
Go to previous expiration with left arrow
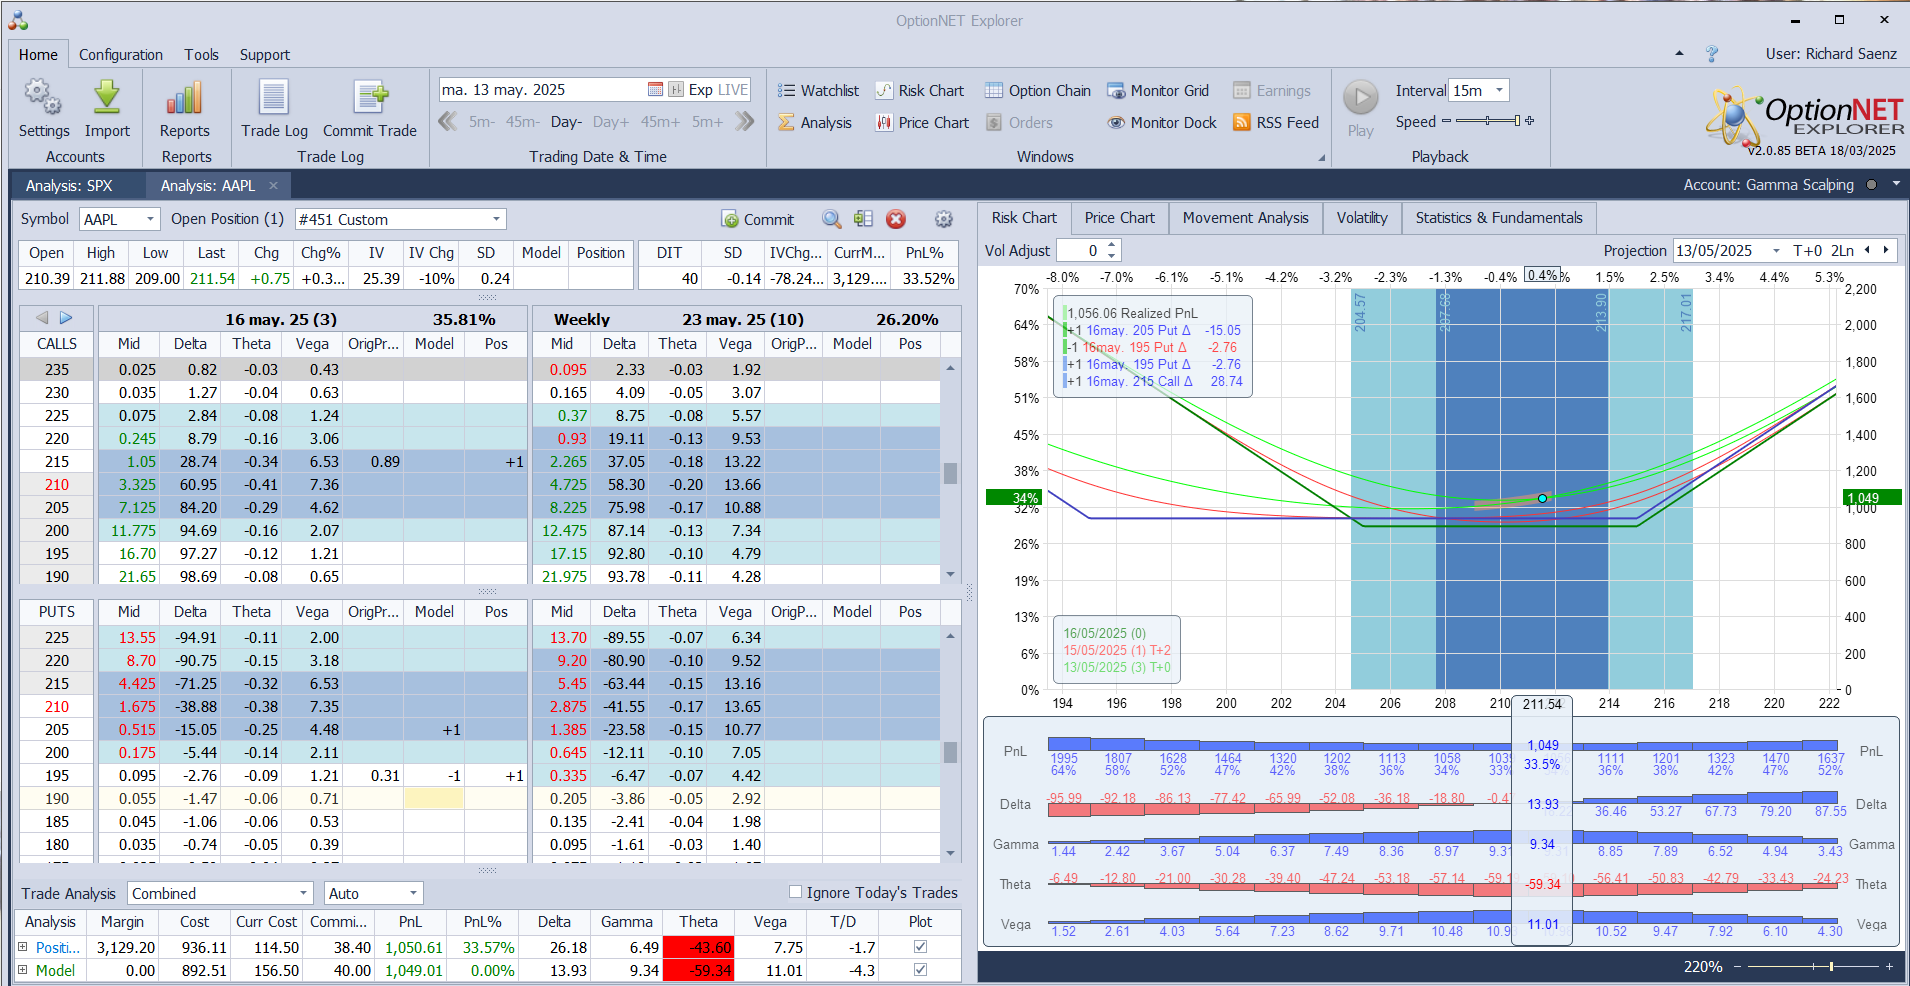(x=42, y=318)
